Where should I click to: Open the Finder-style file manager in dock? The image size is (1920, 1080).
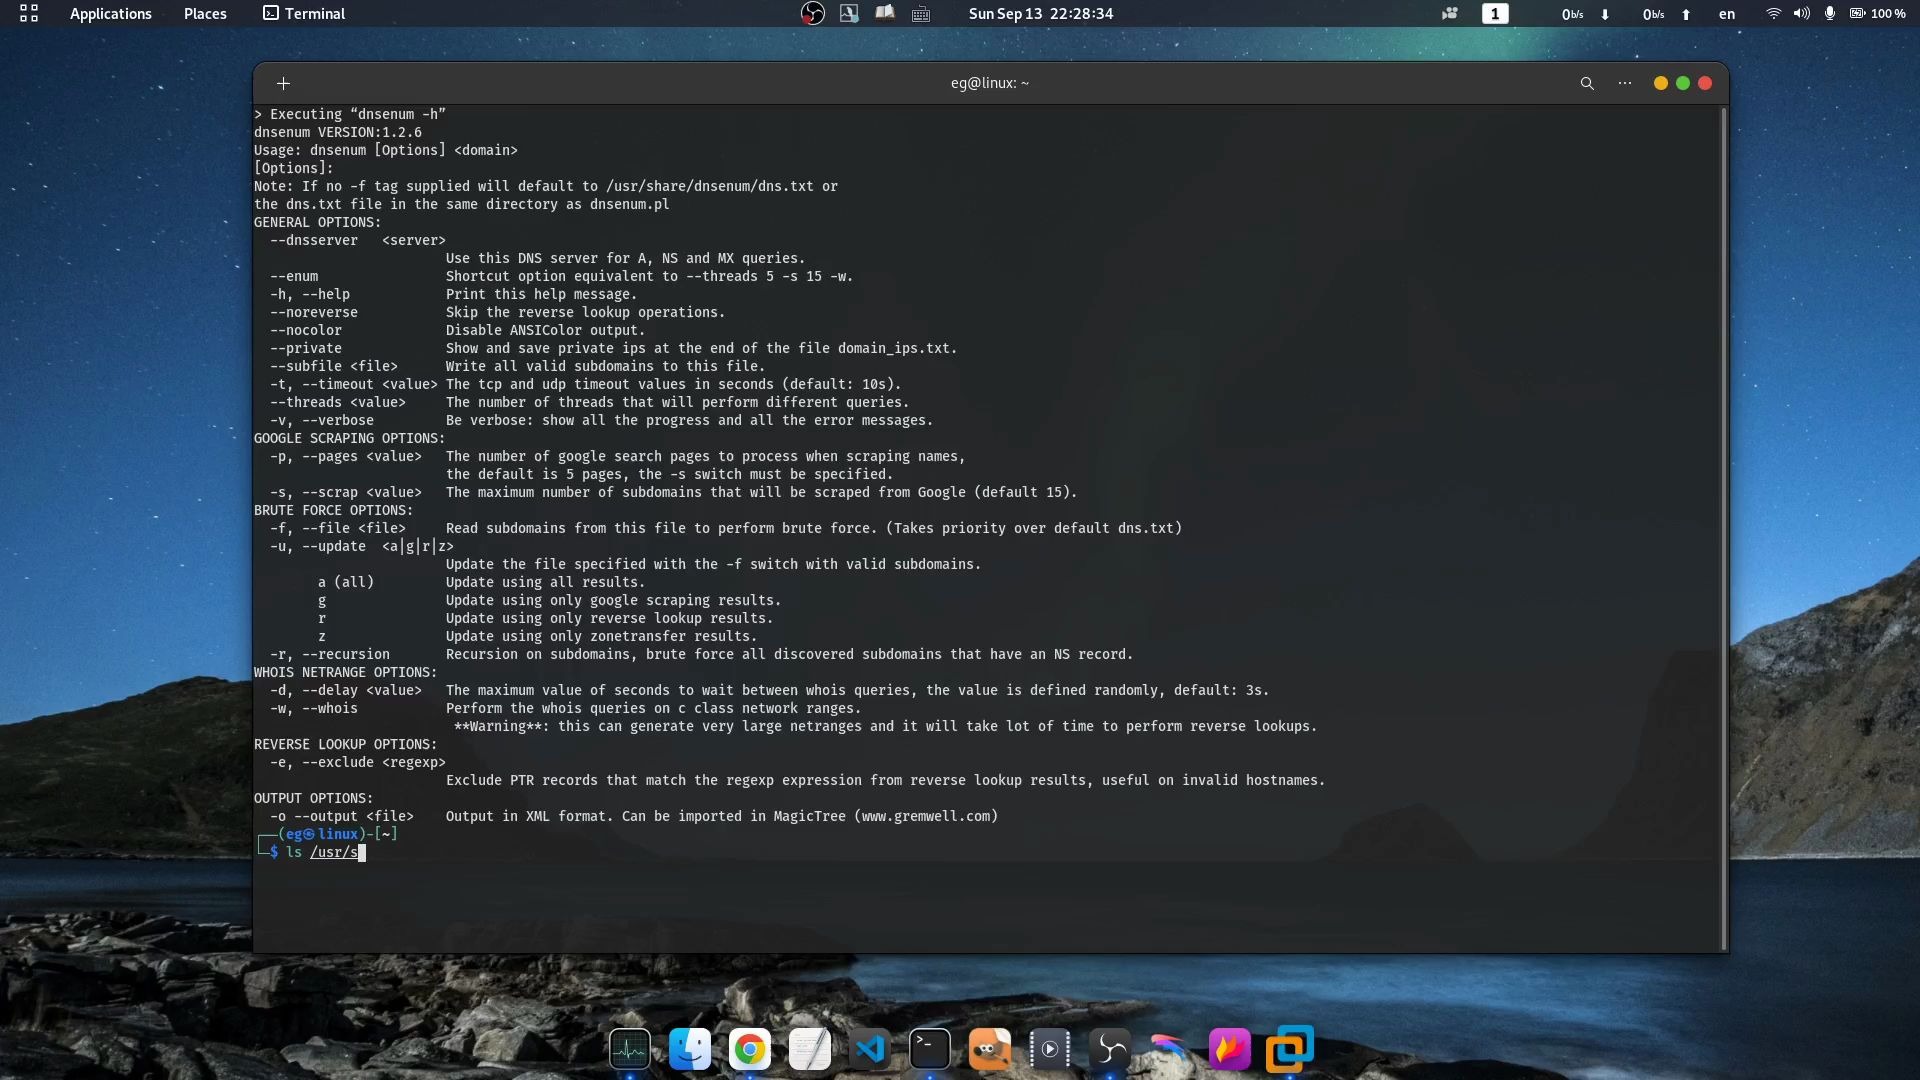(x=690, y=1049)
